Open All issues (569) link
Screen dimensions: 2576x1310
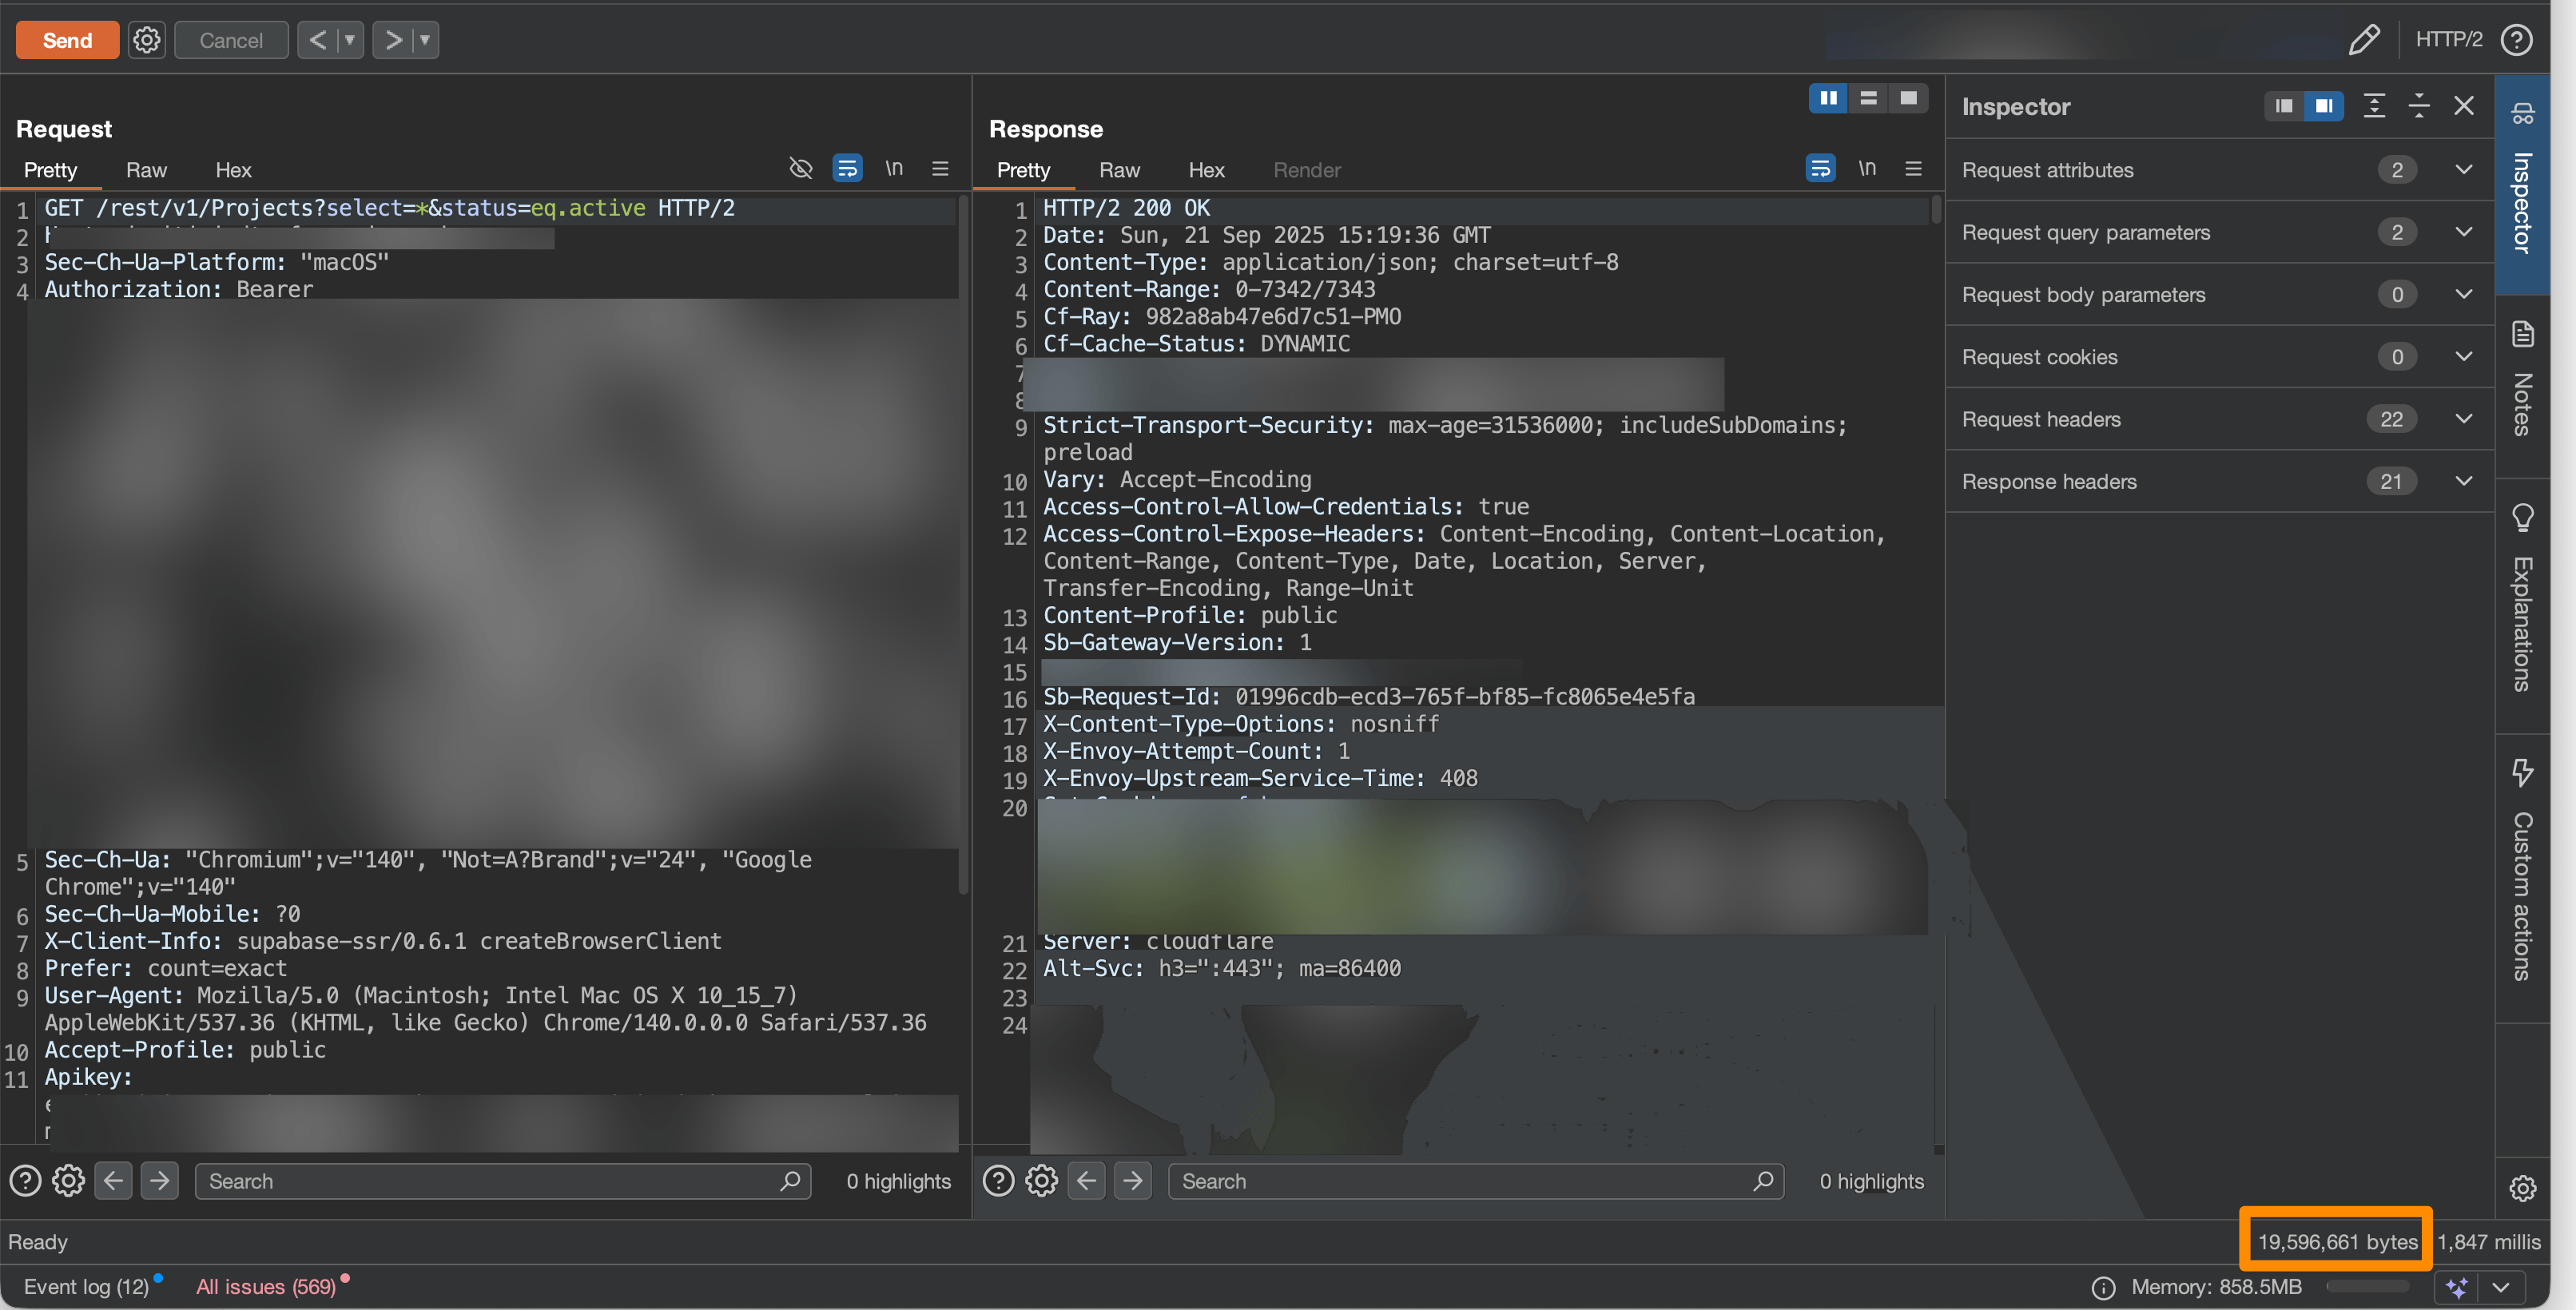click(x=265, y=1286)
